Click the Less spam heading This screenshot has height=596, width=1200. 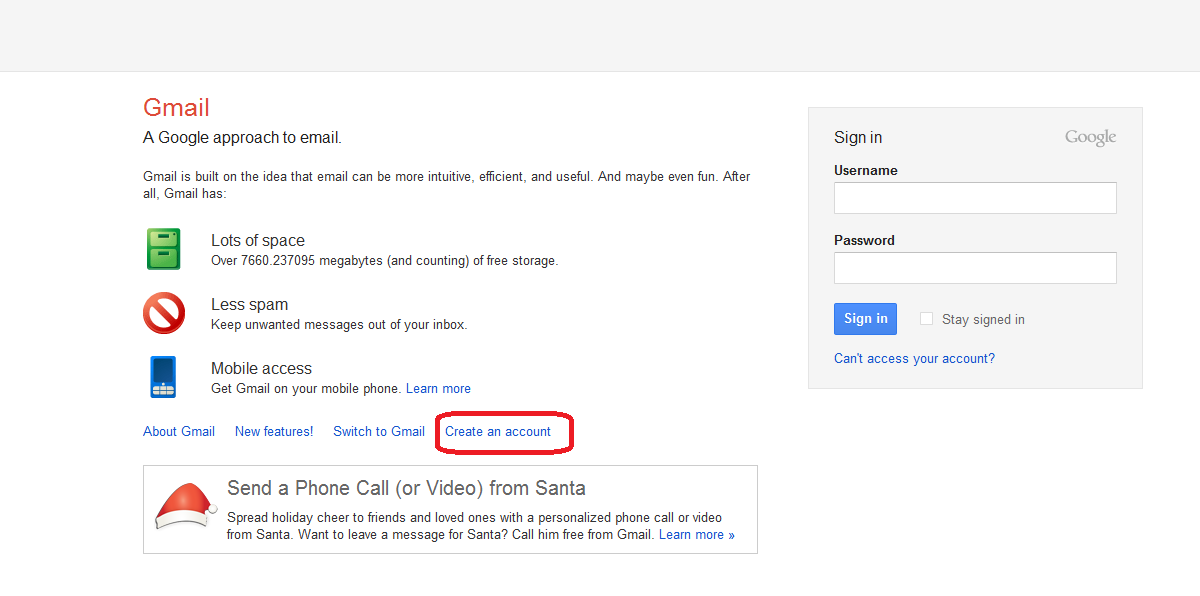click(x=249, y=305)
